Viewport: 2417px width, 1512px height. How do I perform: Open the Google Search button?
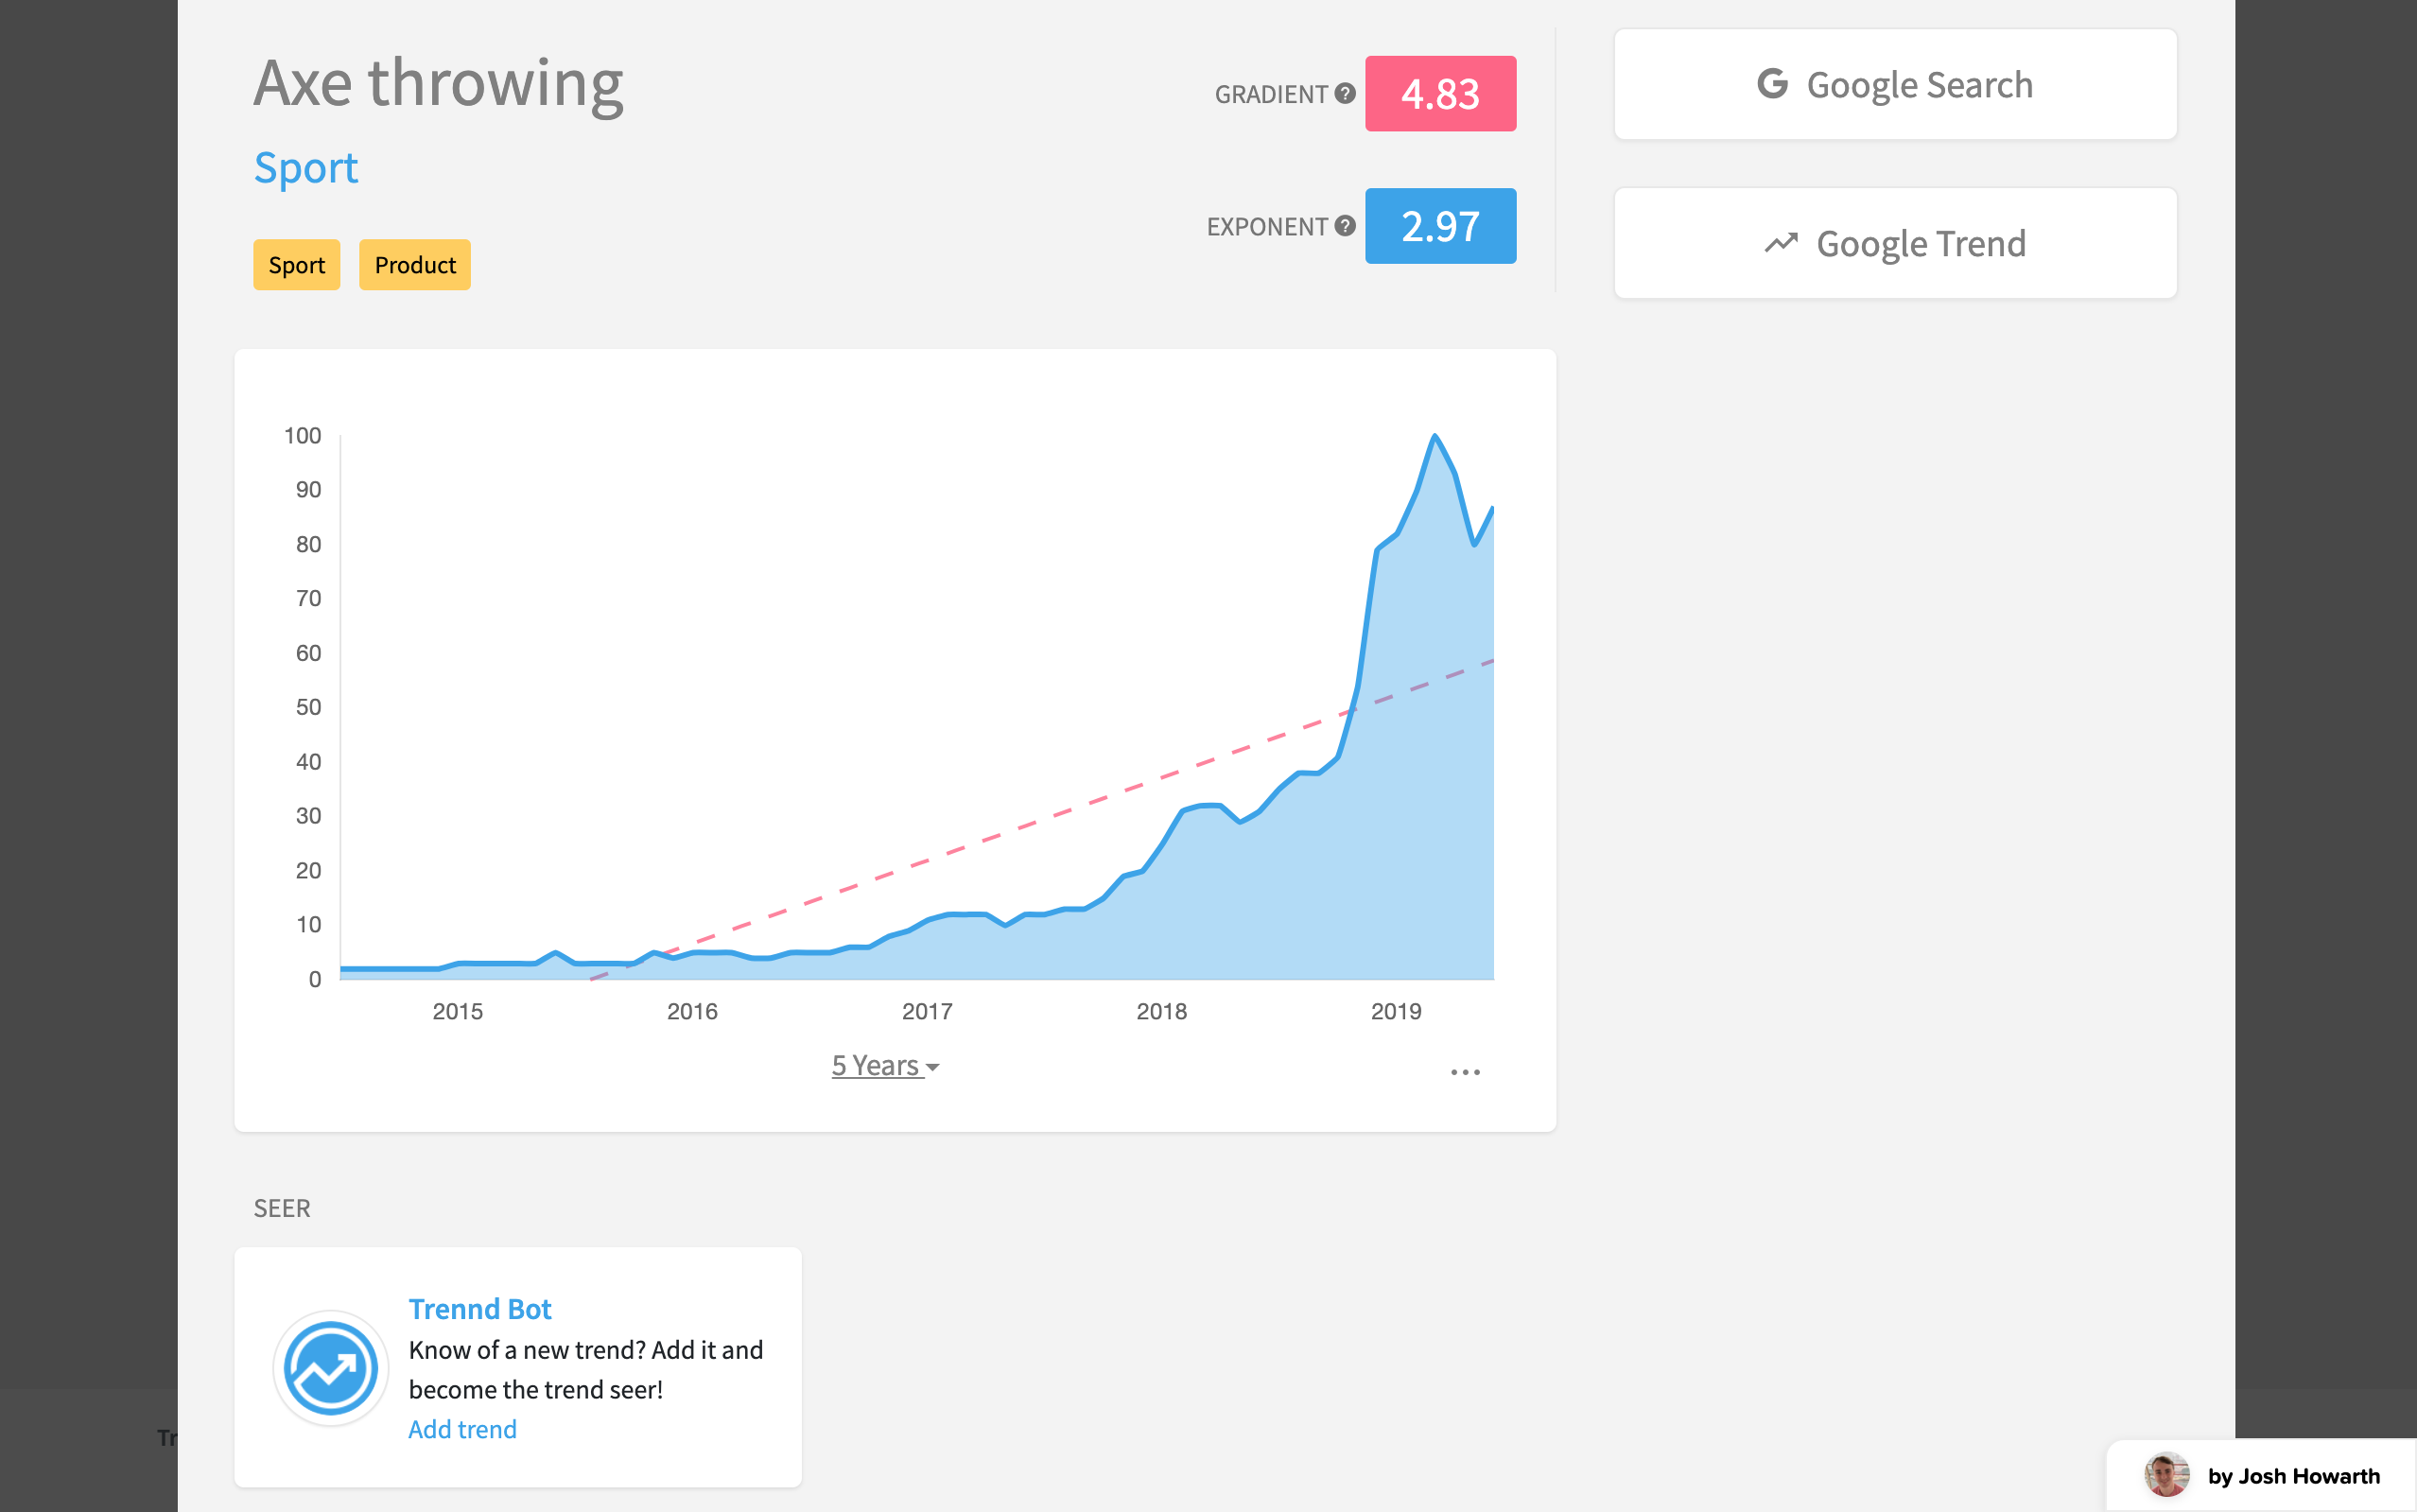coord(1895,85)
